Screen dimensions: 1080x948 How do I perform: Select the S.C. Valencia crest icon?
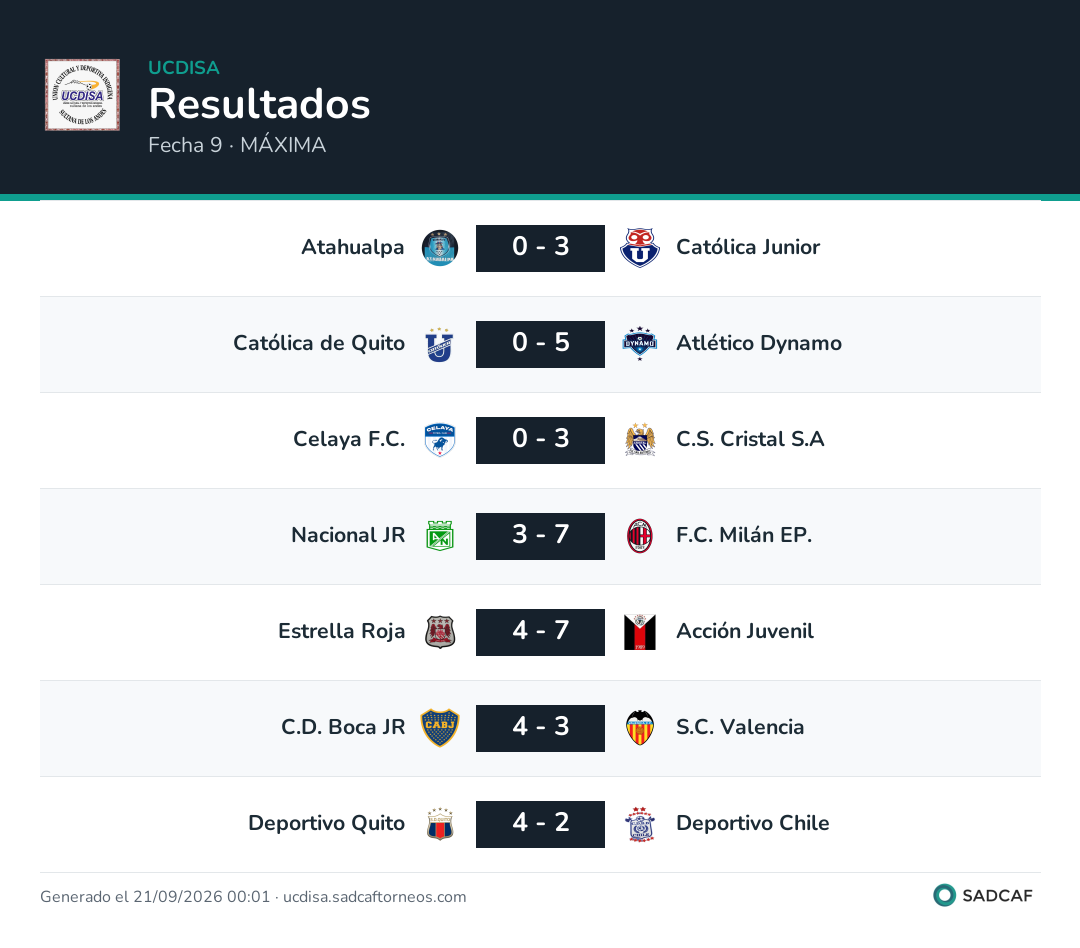pyautogui.click(x=640, y=728)
